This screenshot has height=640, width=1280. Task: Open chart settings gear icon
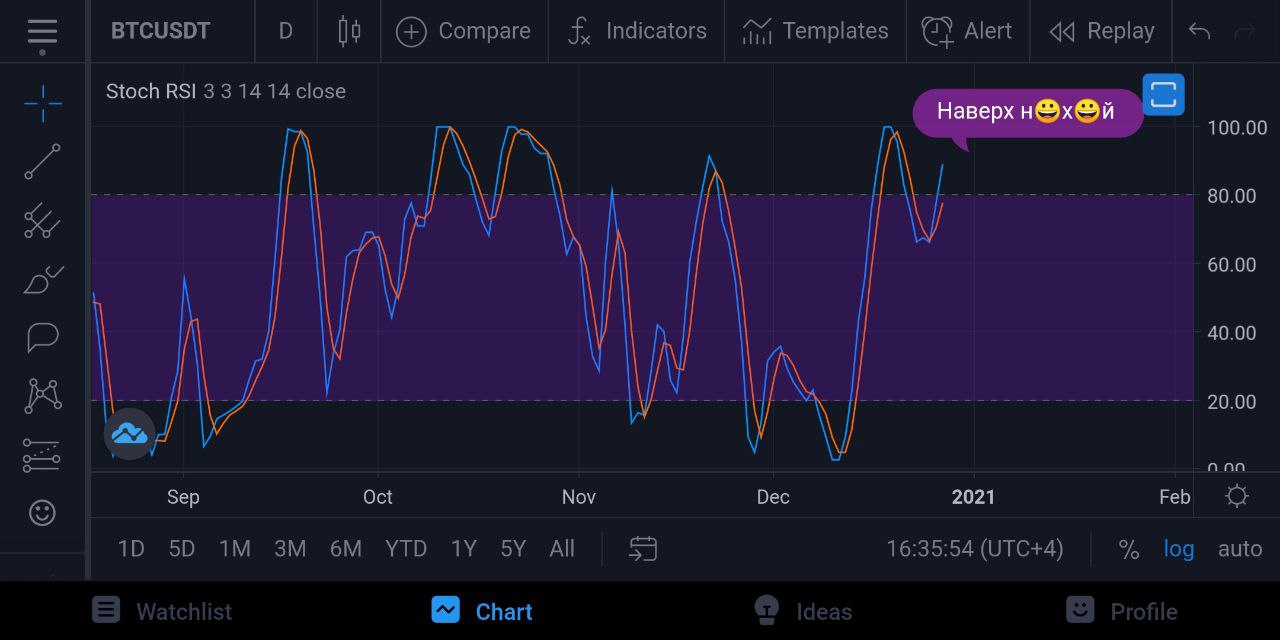click(x=1237, y=496)
